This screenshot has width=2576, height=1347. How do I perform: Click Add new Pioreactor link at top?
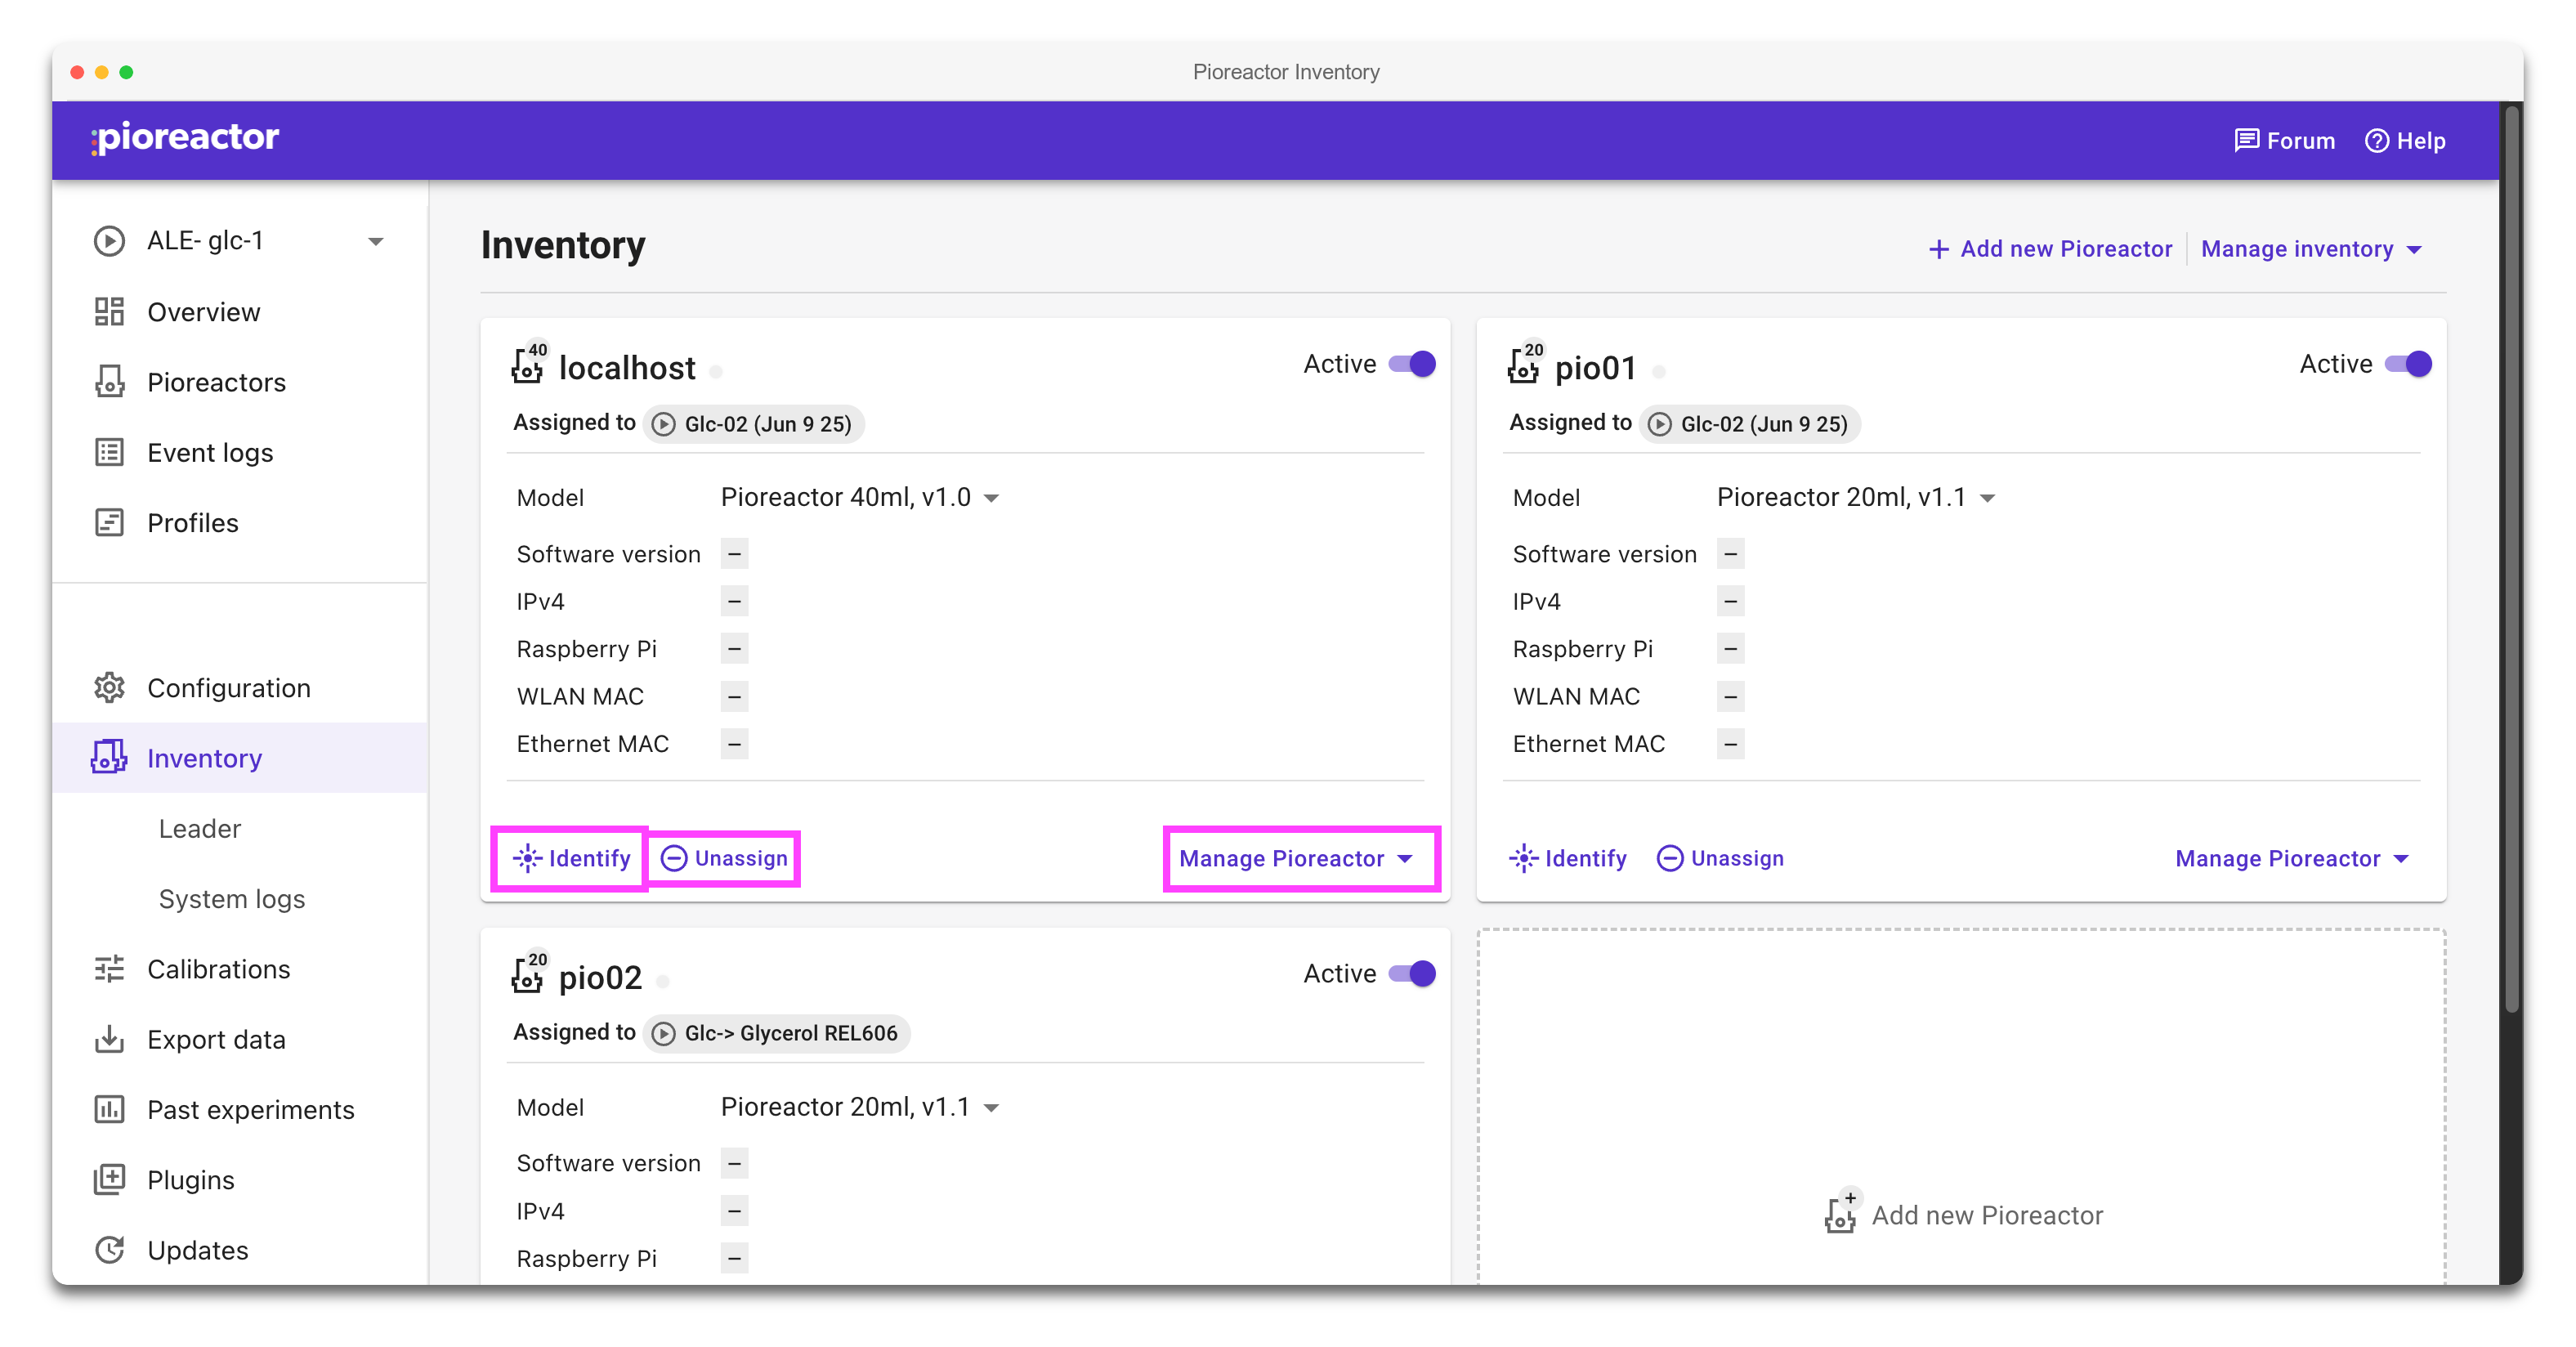click(2050, 249)
